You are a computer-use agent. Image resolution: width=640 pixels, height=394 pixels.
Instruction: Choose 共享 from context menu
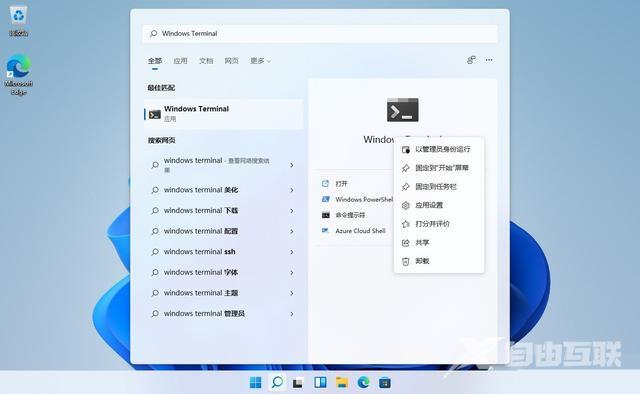click(439, 243)
